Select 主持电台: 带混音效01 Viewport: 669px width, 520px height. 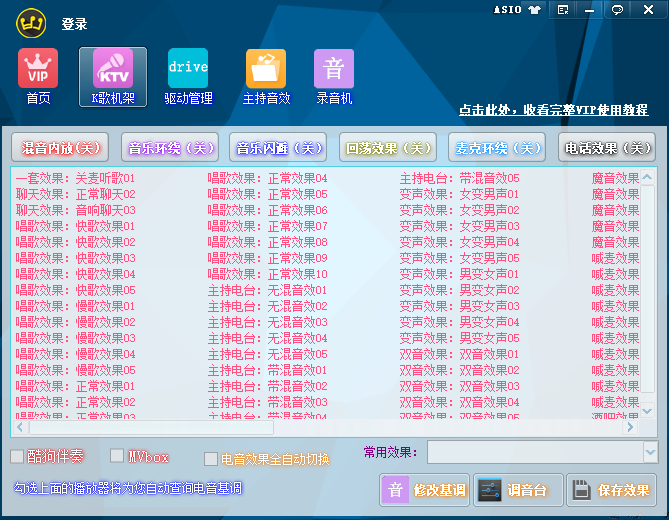268,370
